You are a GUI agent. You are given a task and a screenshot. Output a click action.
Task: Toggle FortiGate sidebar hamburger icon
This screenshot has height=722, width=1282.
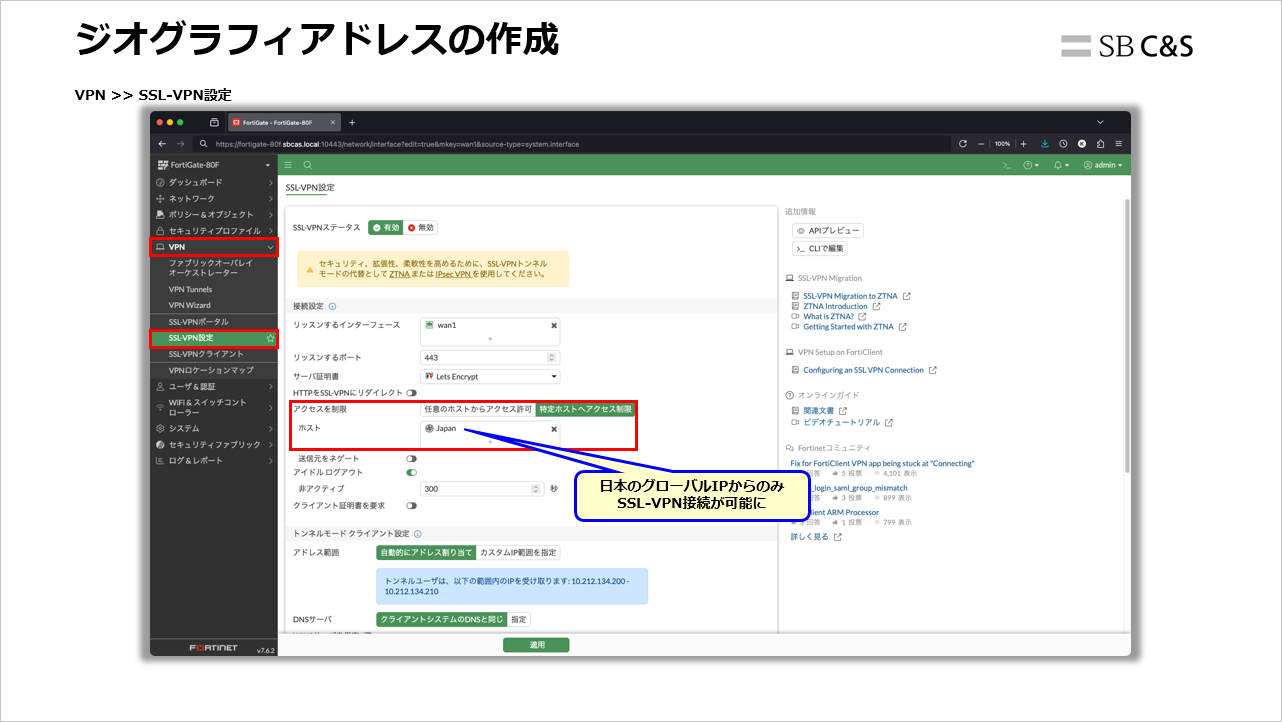click(288, 165)
